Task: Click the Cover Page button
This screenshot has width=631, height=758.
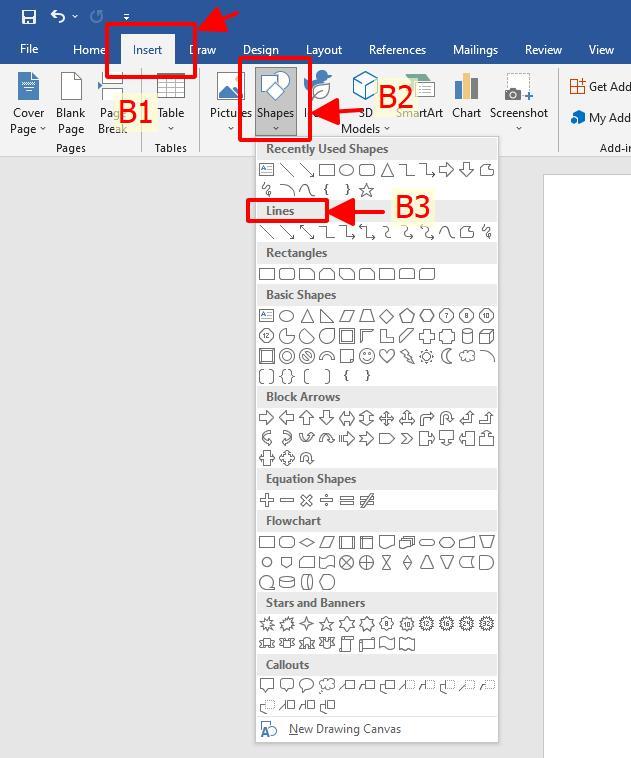Action: (x=28, y=103)
